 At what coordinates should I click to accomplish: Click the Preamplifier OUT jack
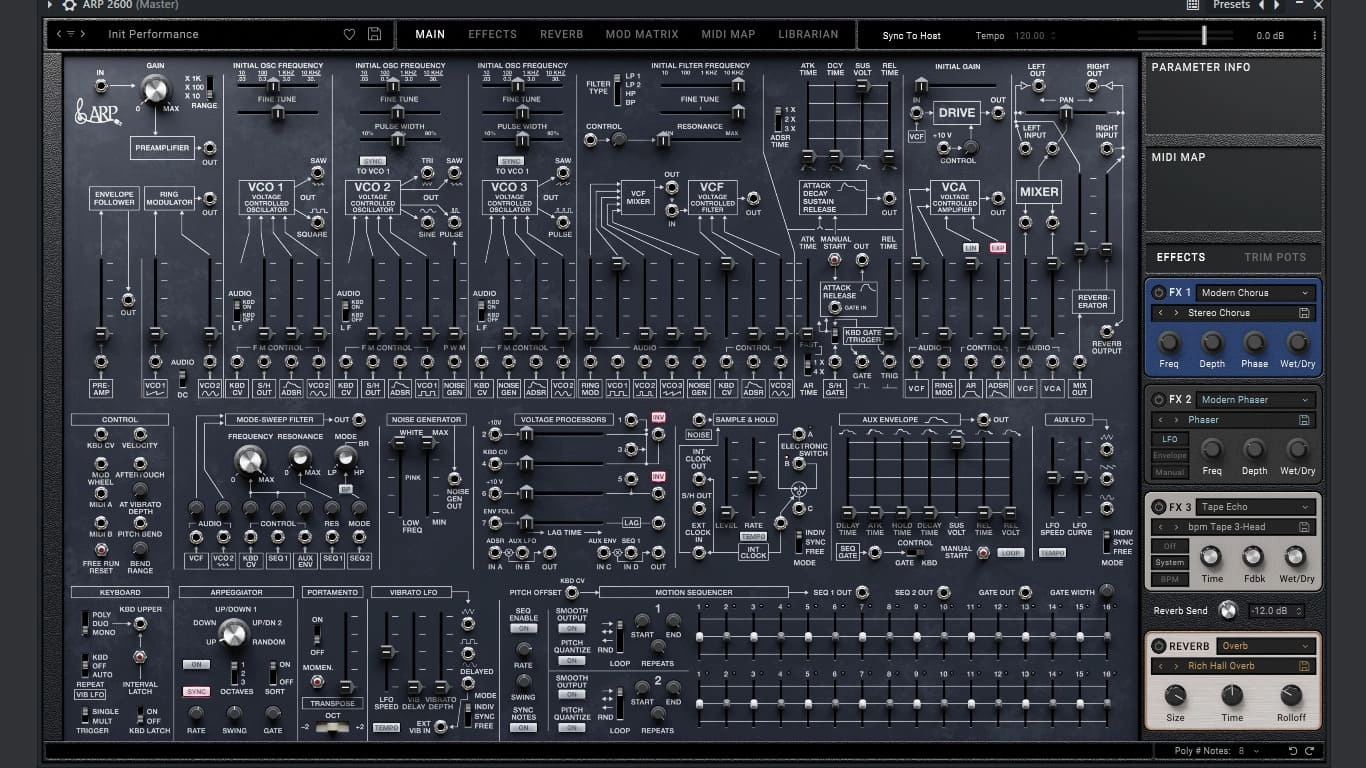coord(209,148)
